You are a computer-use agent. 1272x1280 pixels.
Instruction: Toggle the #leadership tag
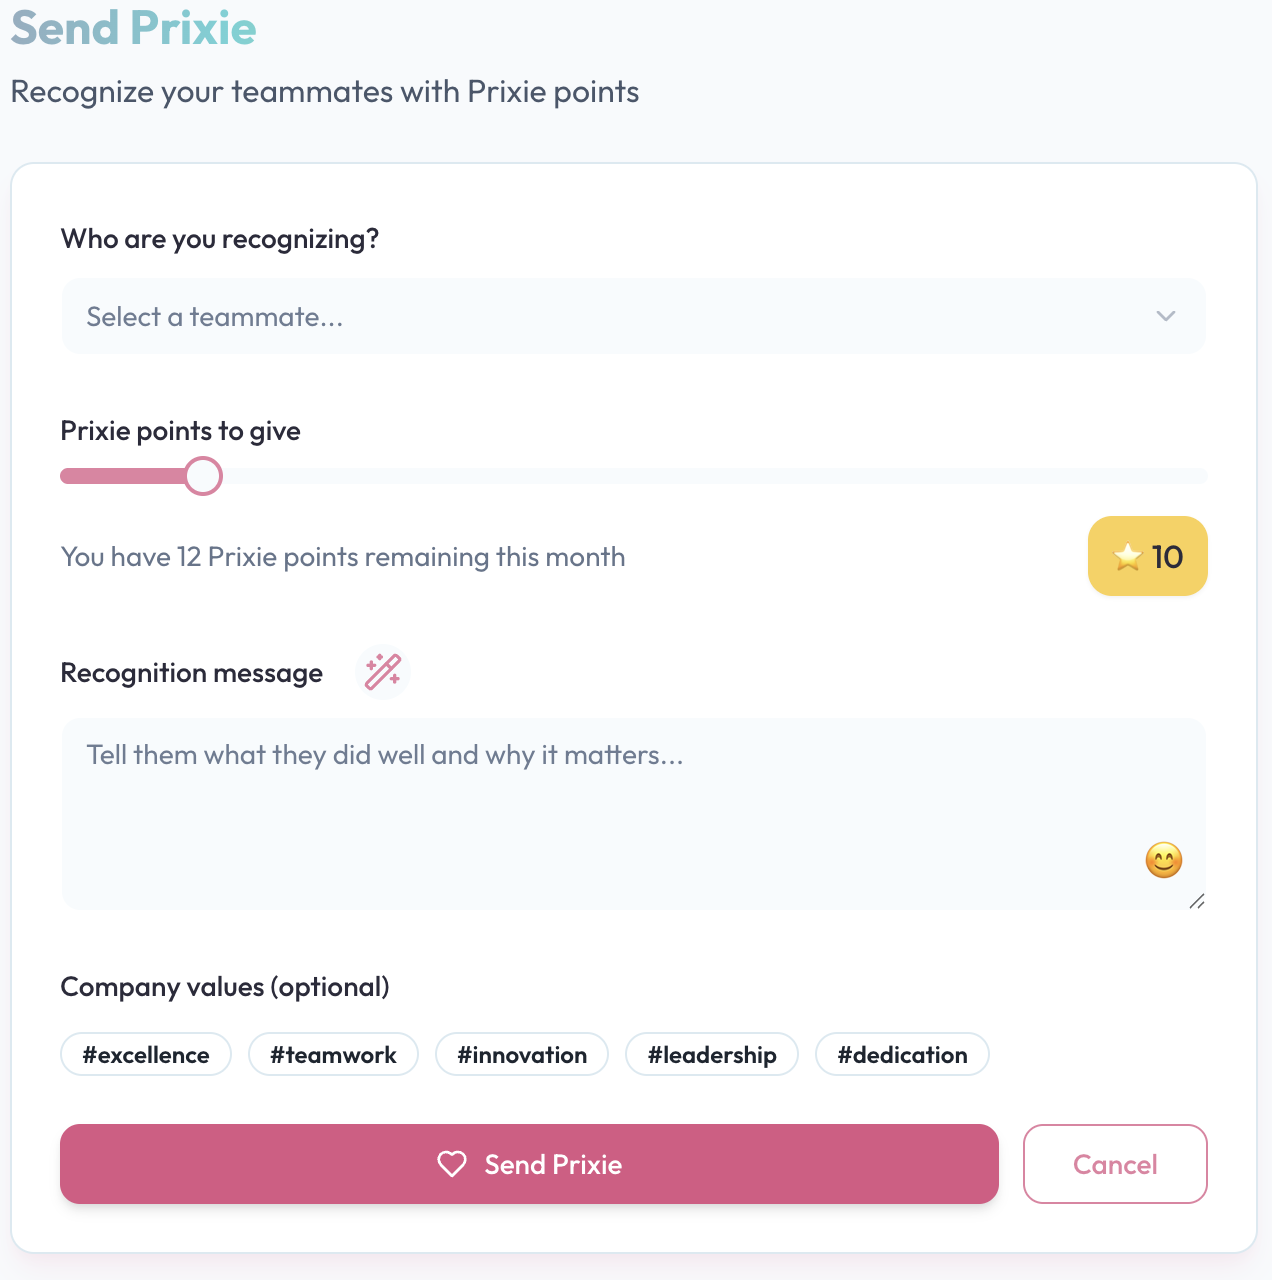pos(711,1054)
